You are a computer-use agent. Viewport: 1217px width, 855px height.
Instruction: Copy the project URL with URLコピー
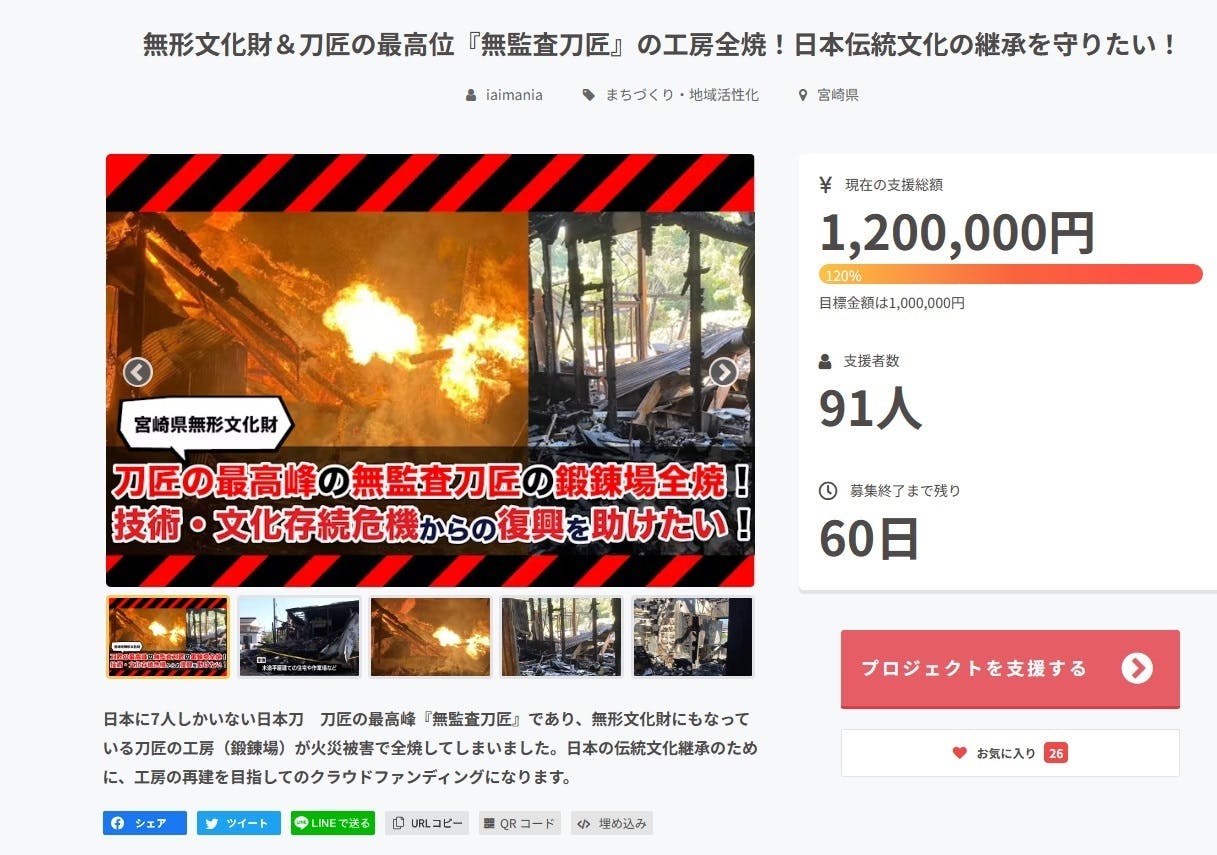click(x=427, y=823)
